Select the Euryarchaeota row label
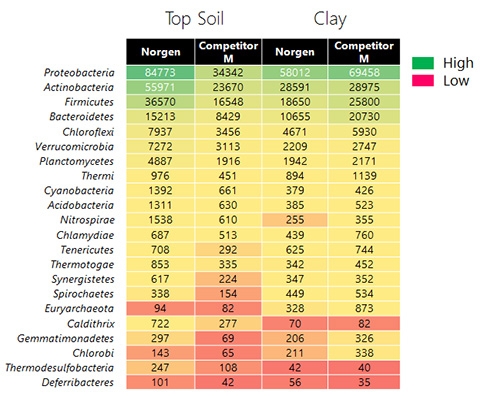Screen dimensions: 480x396 [79, 309]
